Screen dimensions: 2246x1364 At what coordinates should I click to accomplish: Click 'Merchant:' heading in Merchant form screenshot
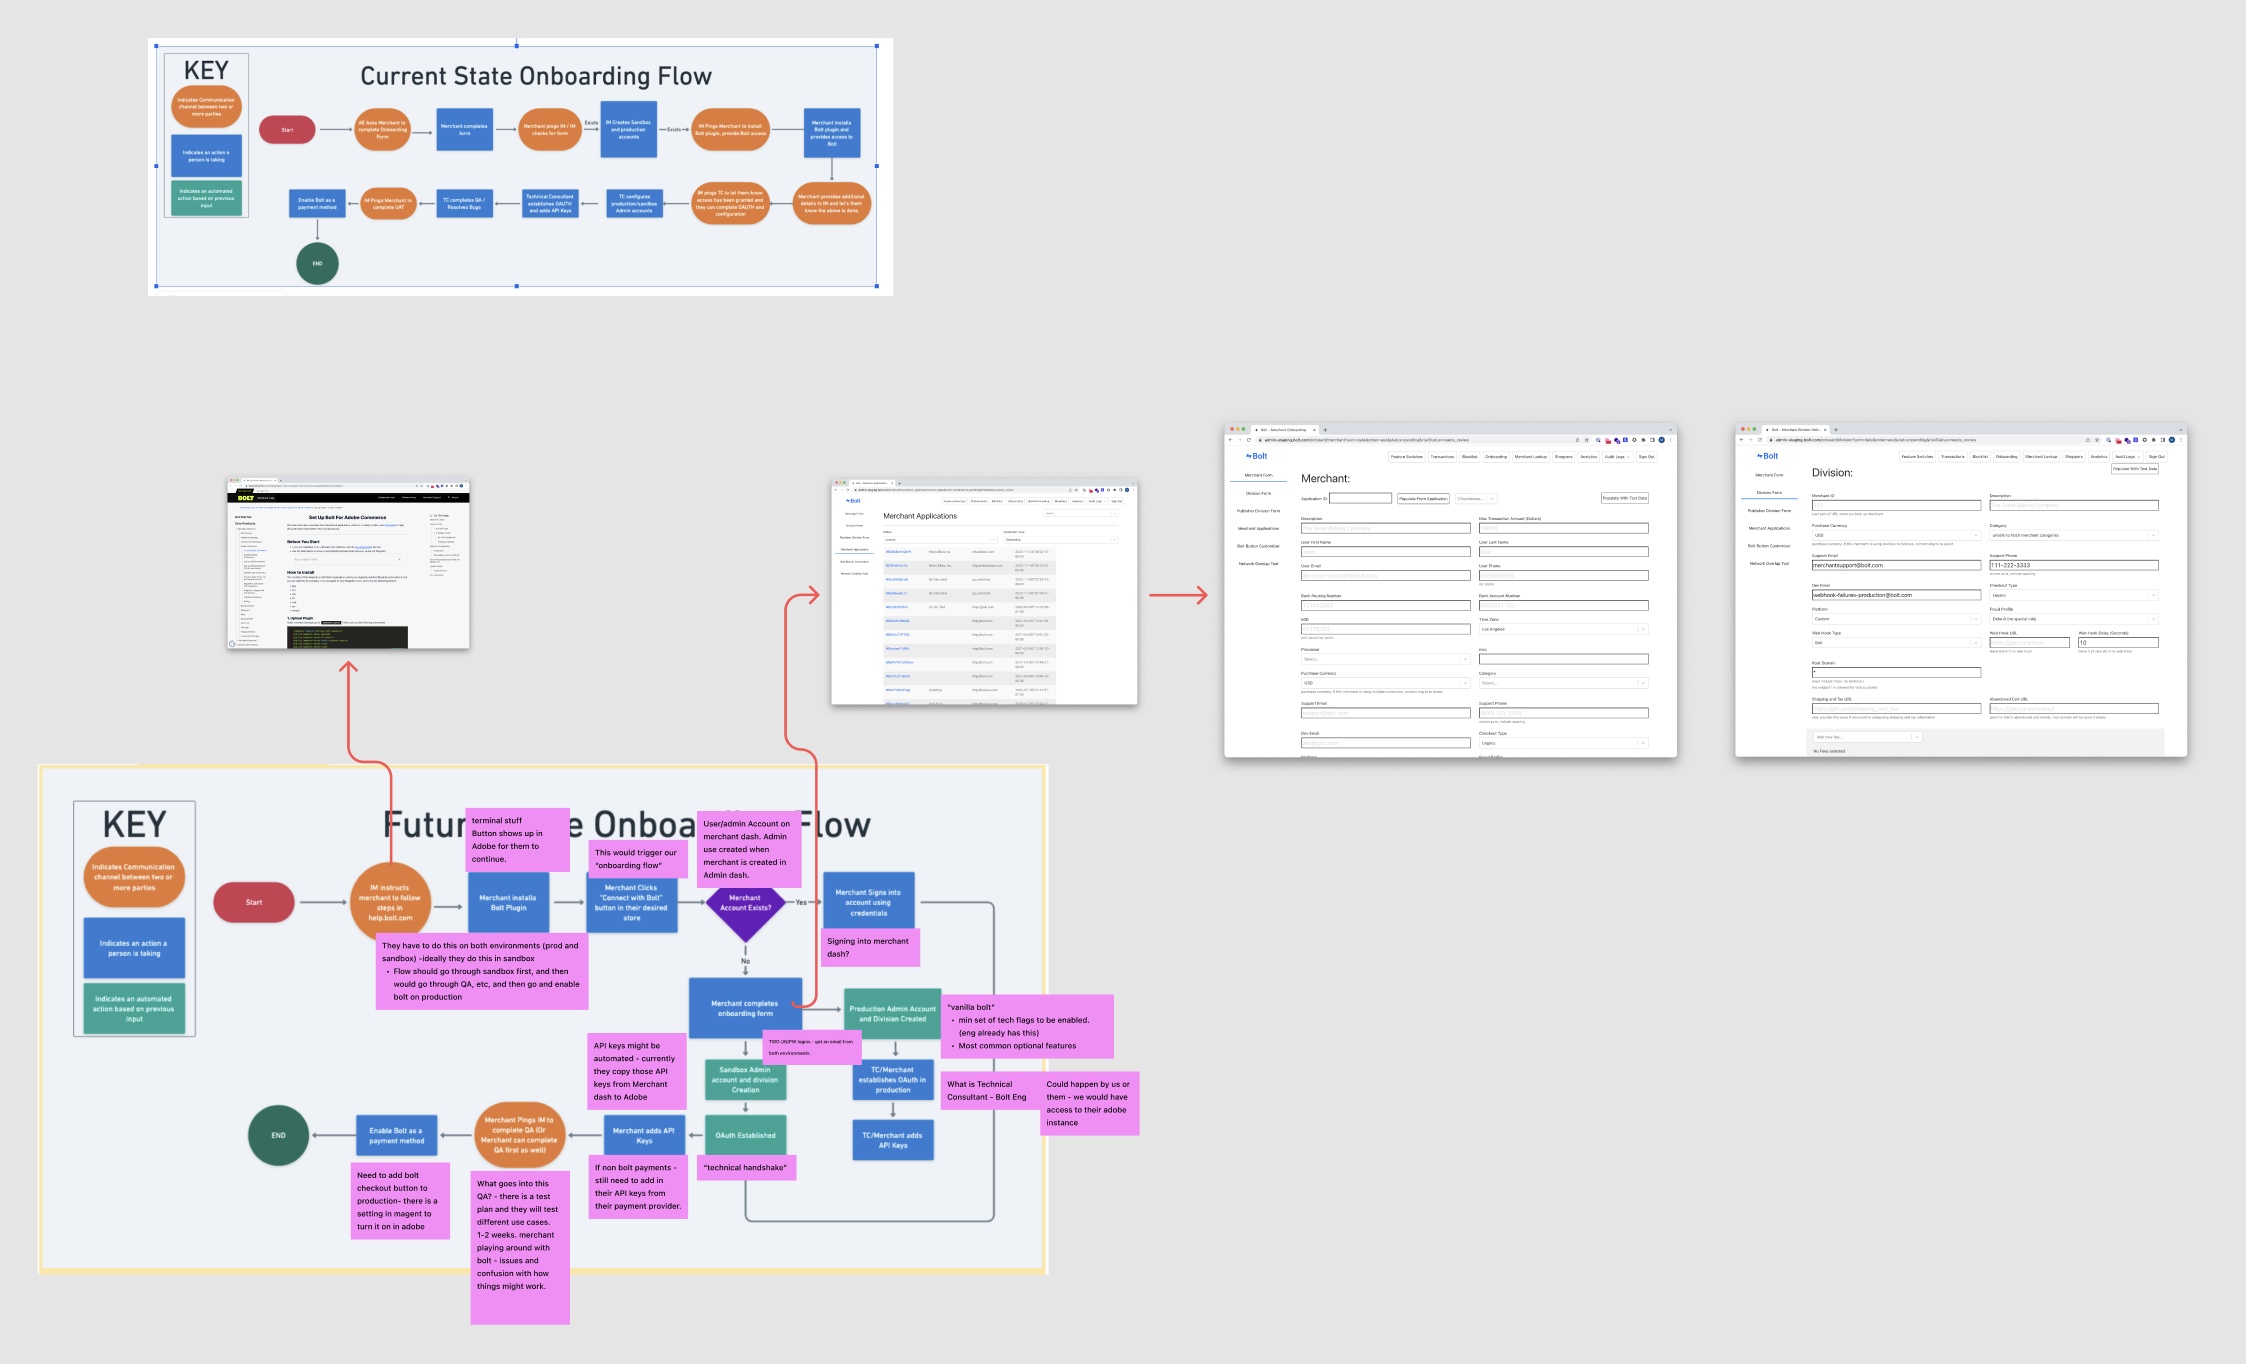point(1325,479)
